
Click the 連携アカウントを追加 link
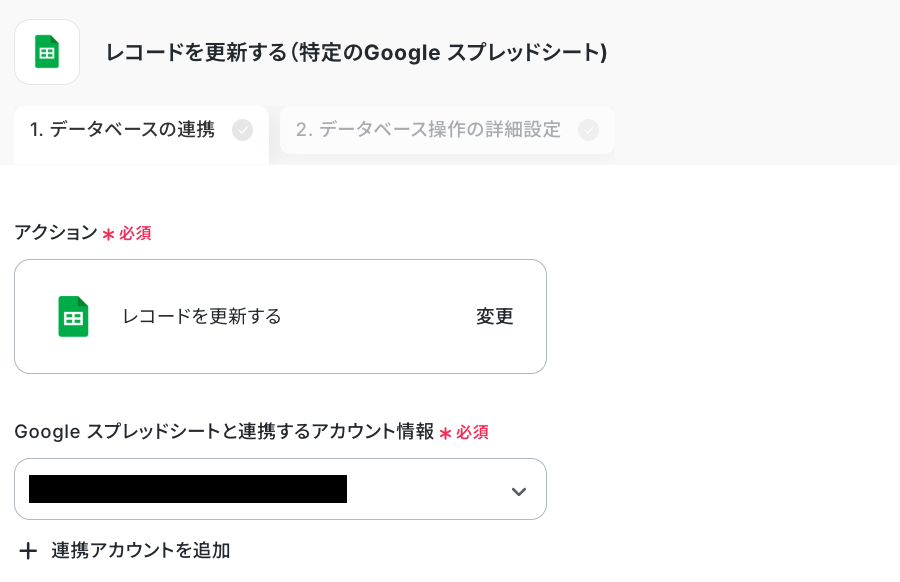point(141,550)
